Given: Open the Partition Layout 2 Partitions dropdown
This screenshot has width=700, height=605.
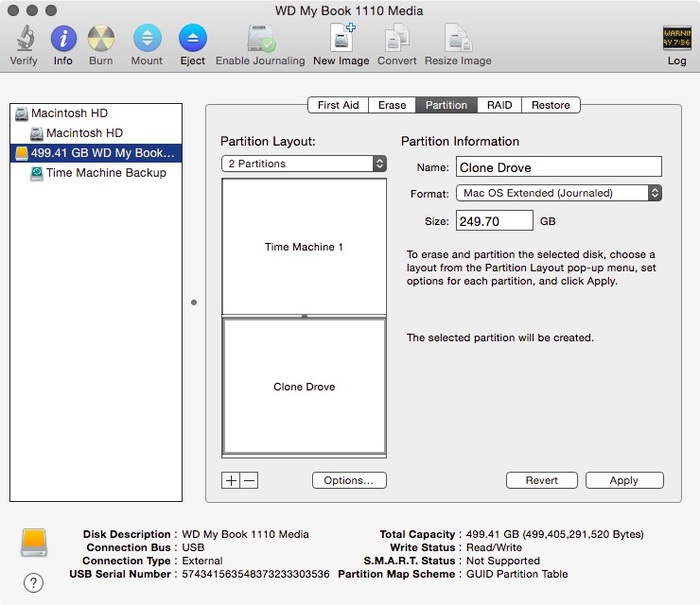Looking at the screenshot, I should click(304, 164).
